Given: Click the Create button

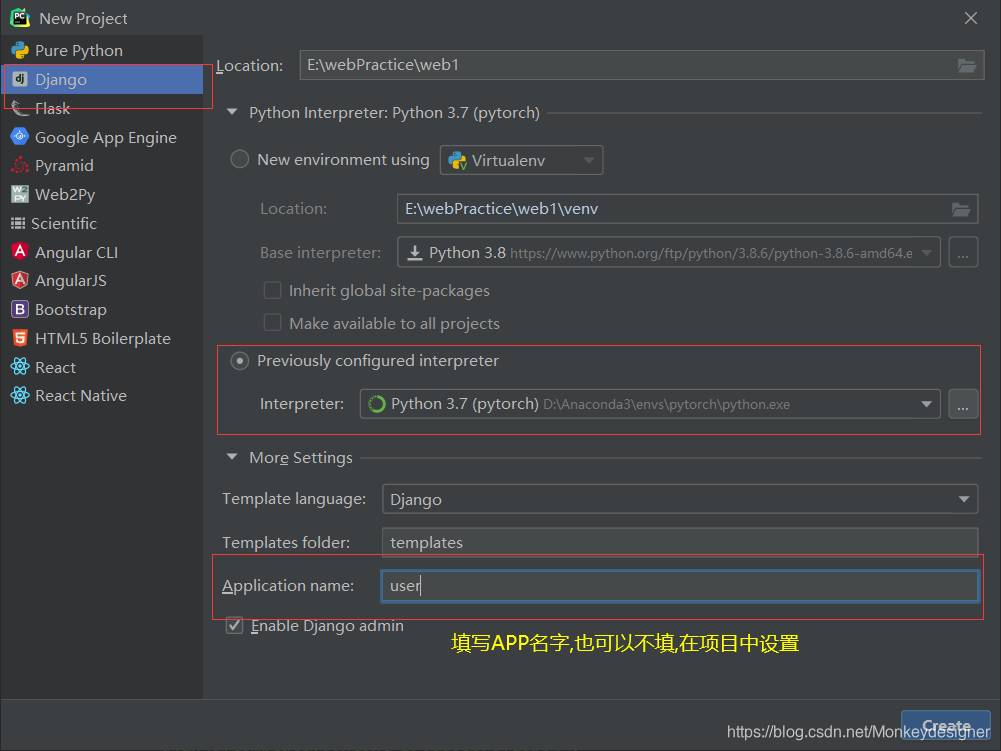Looking at the screenshot, I should [x=945, y=726].
